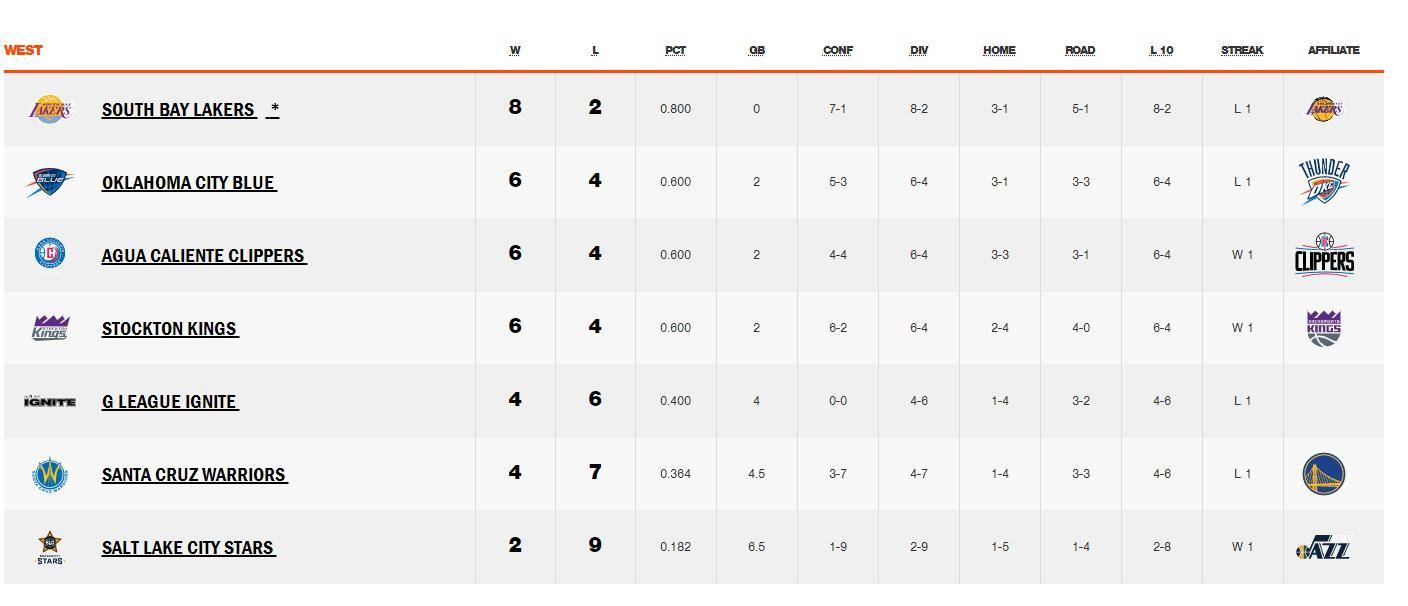Open the Utah Jazz affiliate logo
1408x606 pixels.
[x=1324, y=548]
